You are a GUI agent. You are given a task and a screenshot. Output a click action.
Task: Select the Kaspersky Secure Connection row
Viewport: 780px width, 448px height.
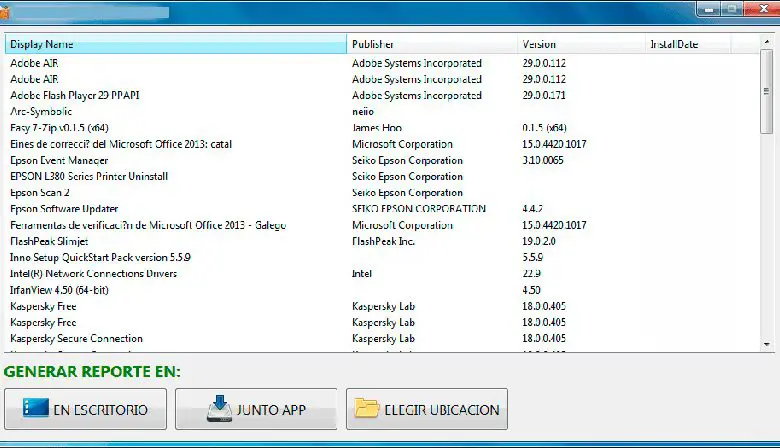[x=382, y=339]
